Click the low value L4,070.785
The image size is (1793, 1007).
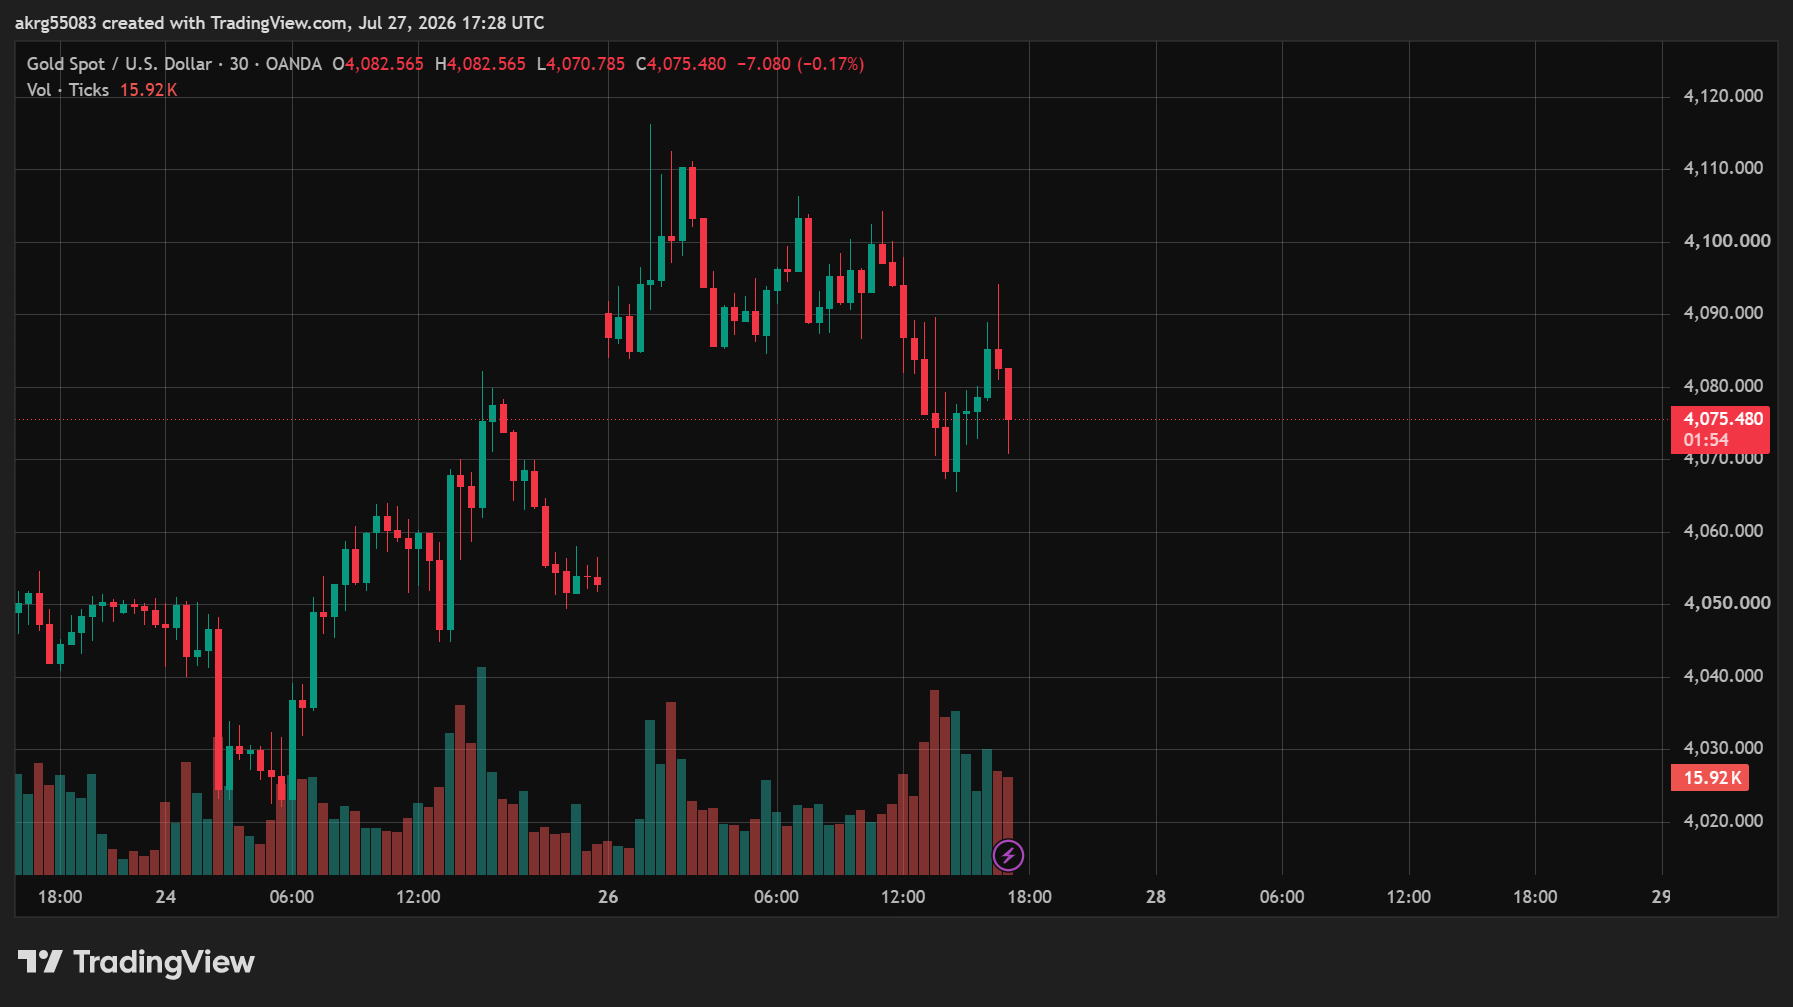[x=581, y=64]
